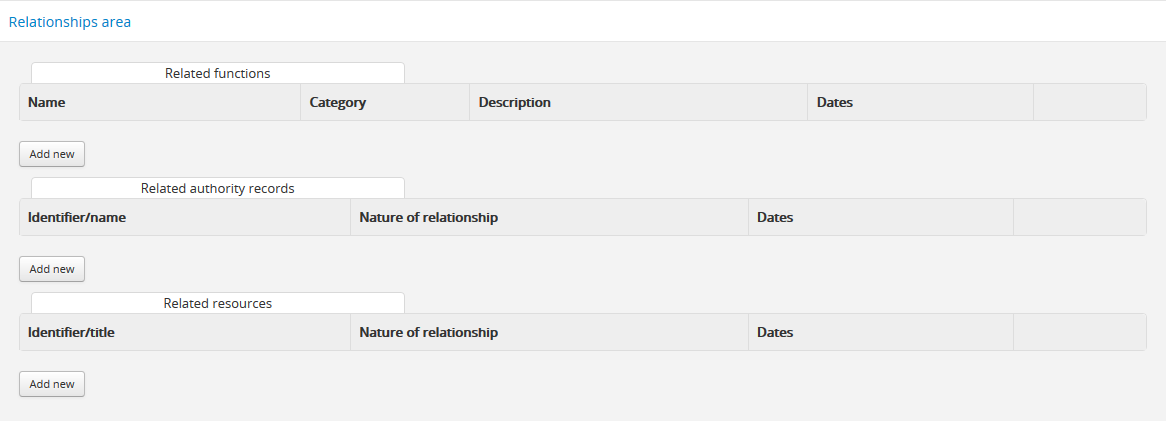This screenshot has width=1166, height=421.
Task: Click Dates header in Related functions table
Action: coord(835,102)
